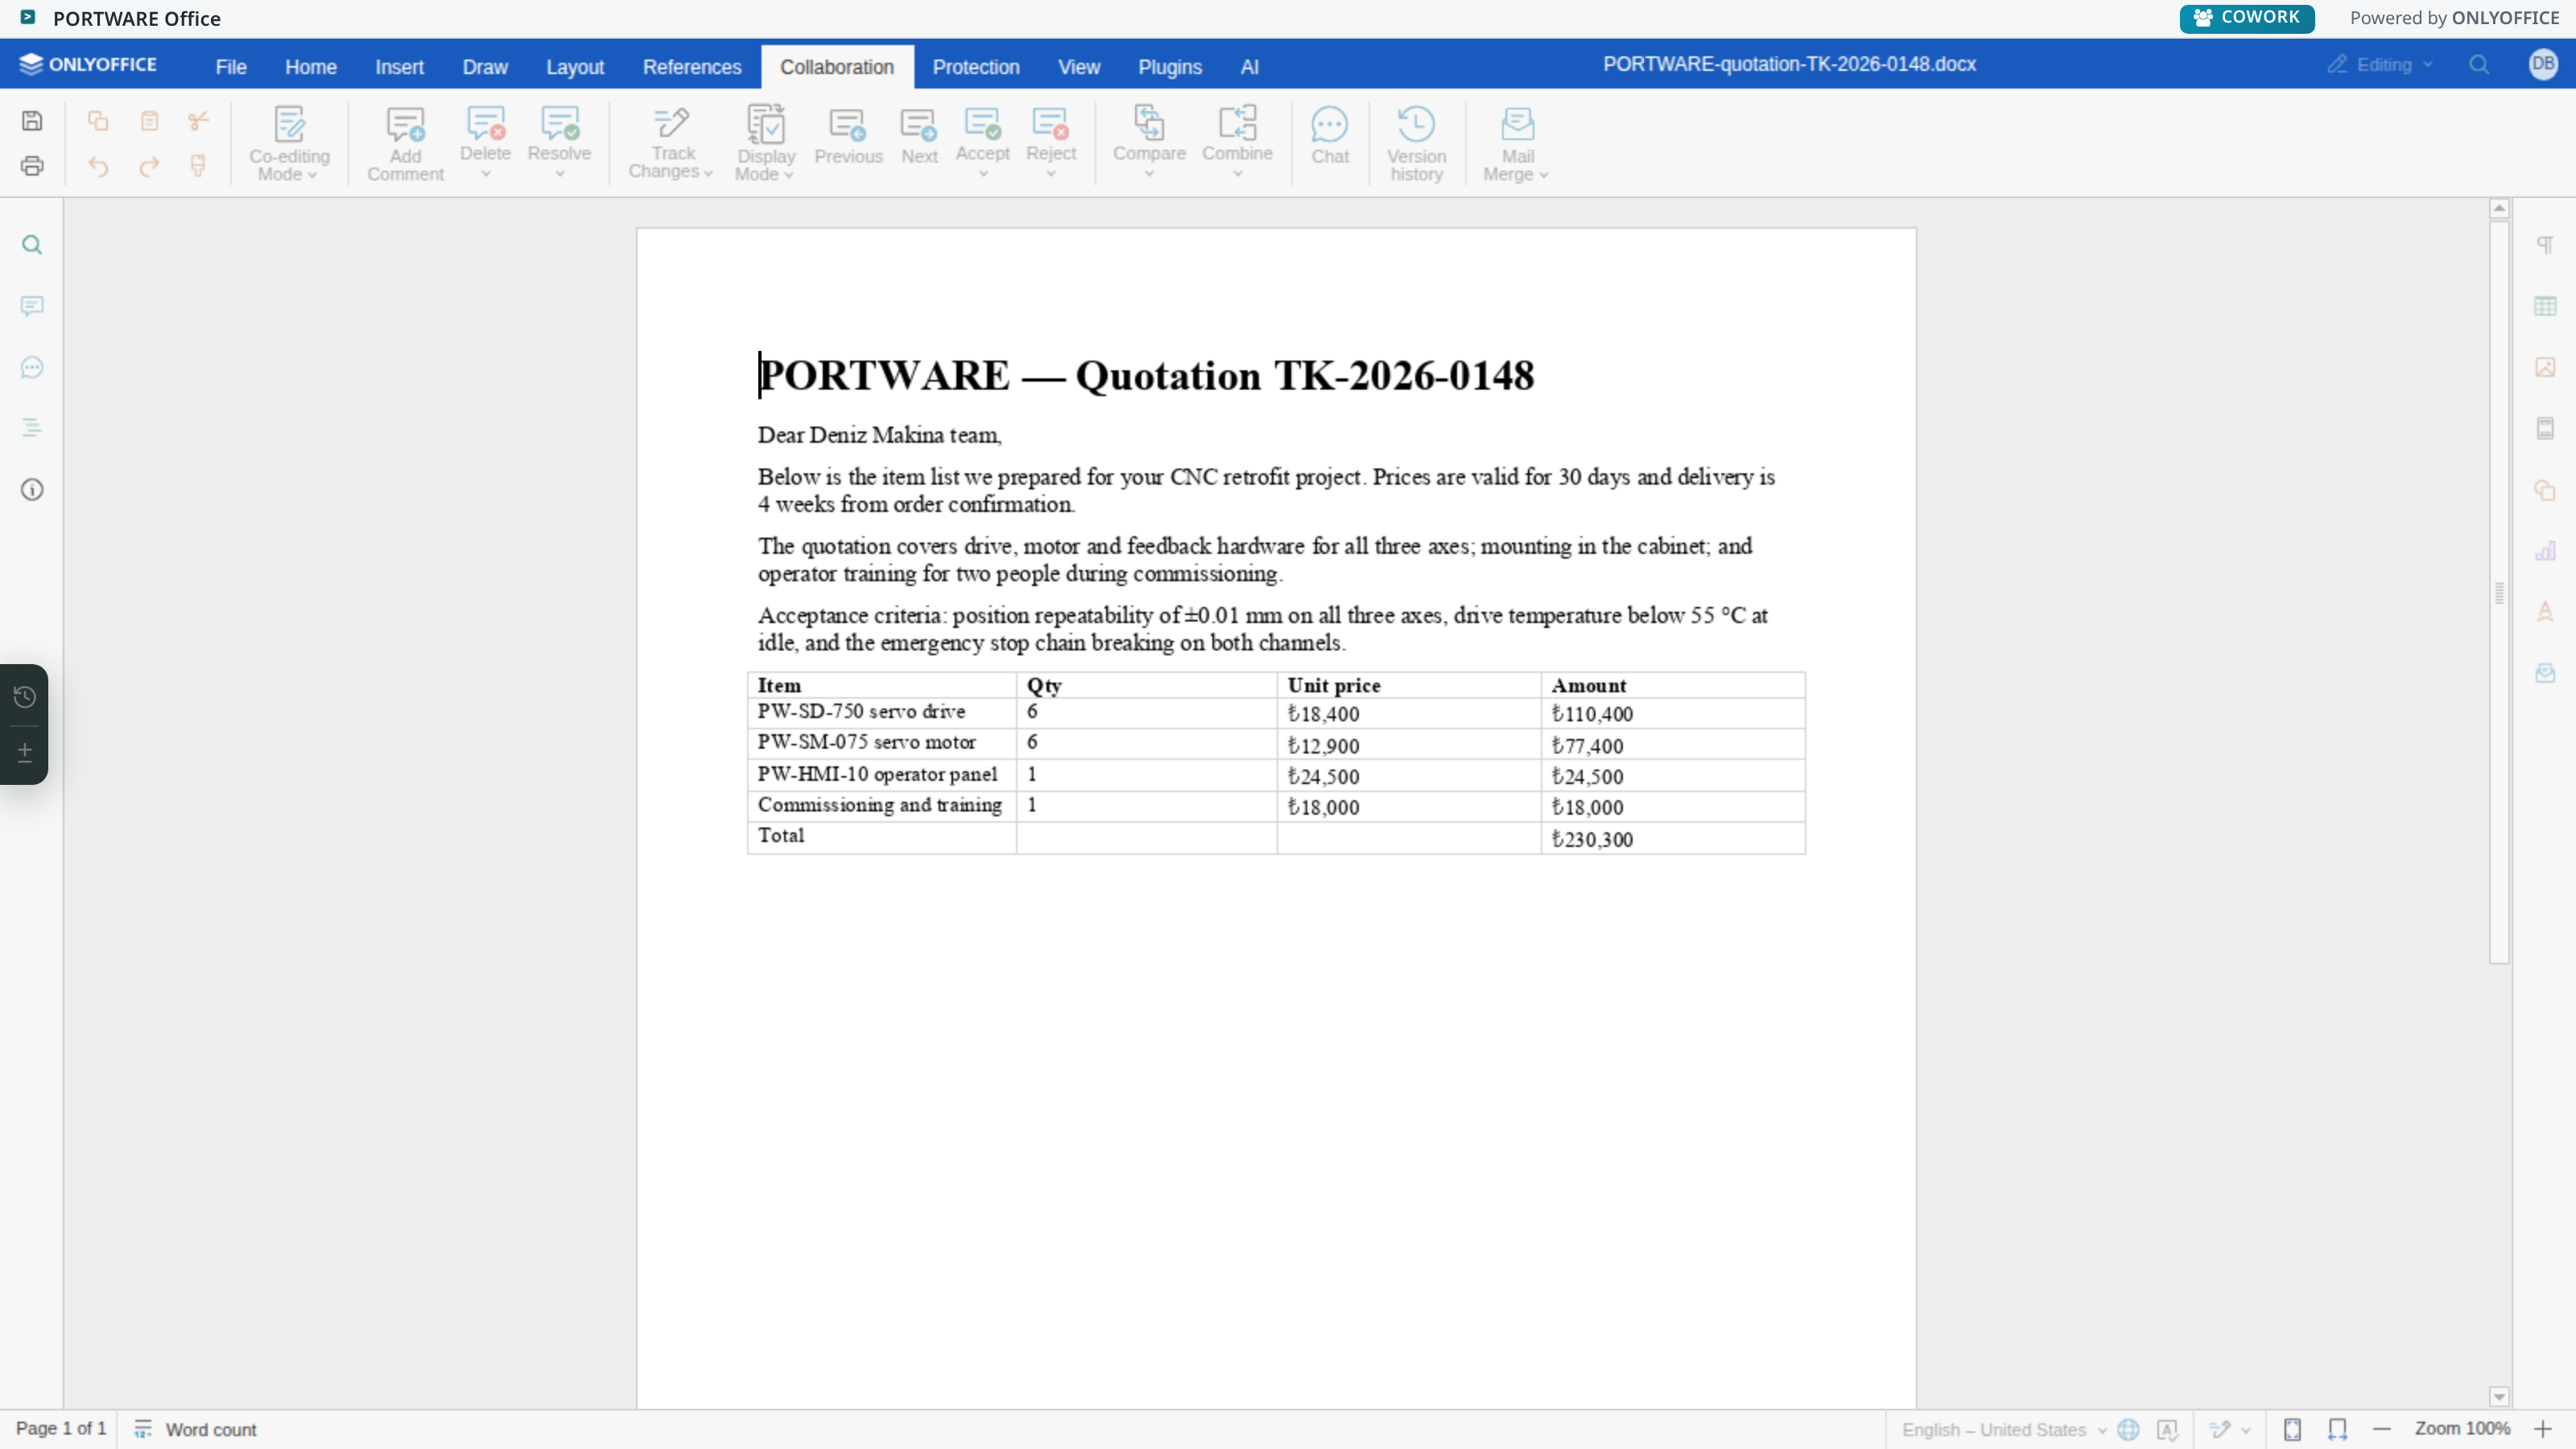Zoom in with the plus button
2576x1449 pixels.
(2543, 1429)
